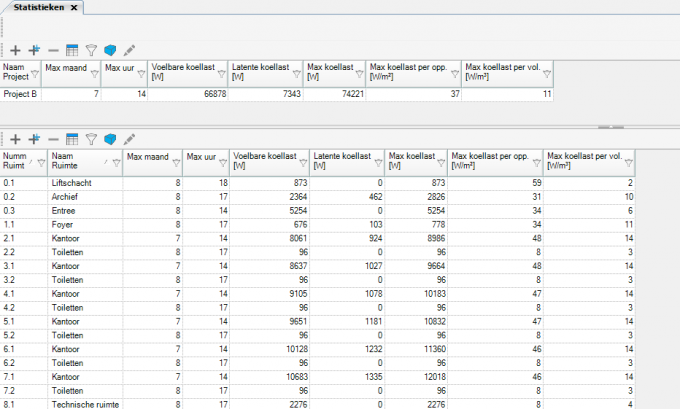Select the project value 74221
Screen dimensions: 680x409
click(x=353, y=94)
